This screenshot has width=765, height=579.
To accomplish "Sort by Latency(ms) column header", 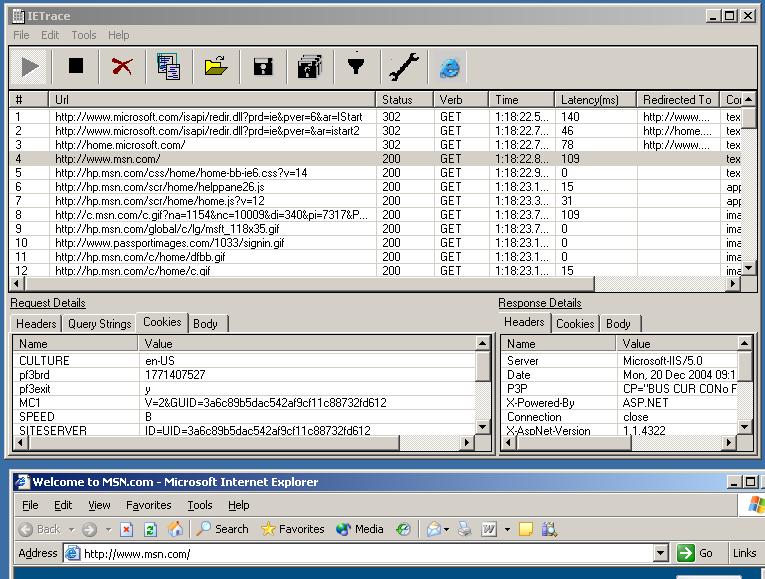I will (x=595, y=100).
